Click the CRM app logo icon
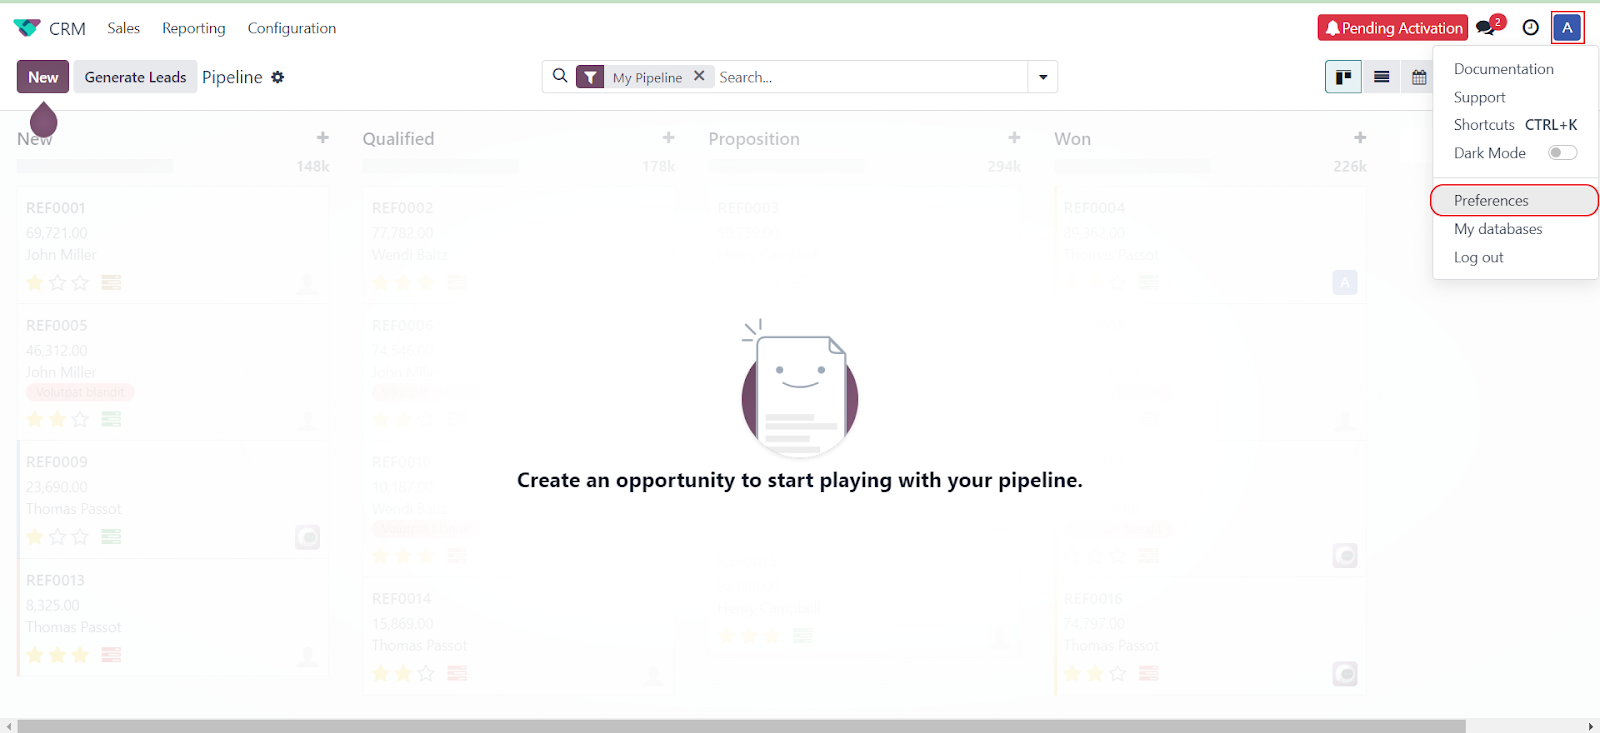This screenshot has height=733, width=1600. tap(27, 28)
